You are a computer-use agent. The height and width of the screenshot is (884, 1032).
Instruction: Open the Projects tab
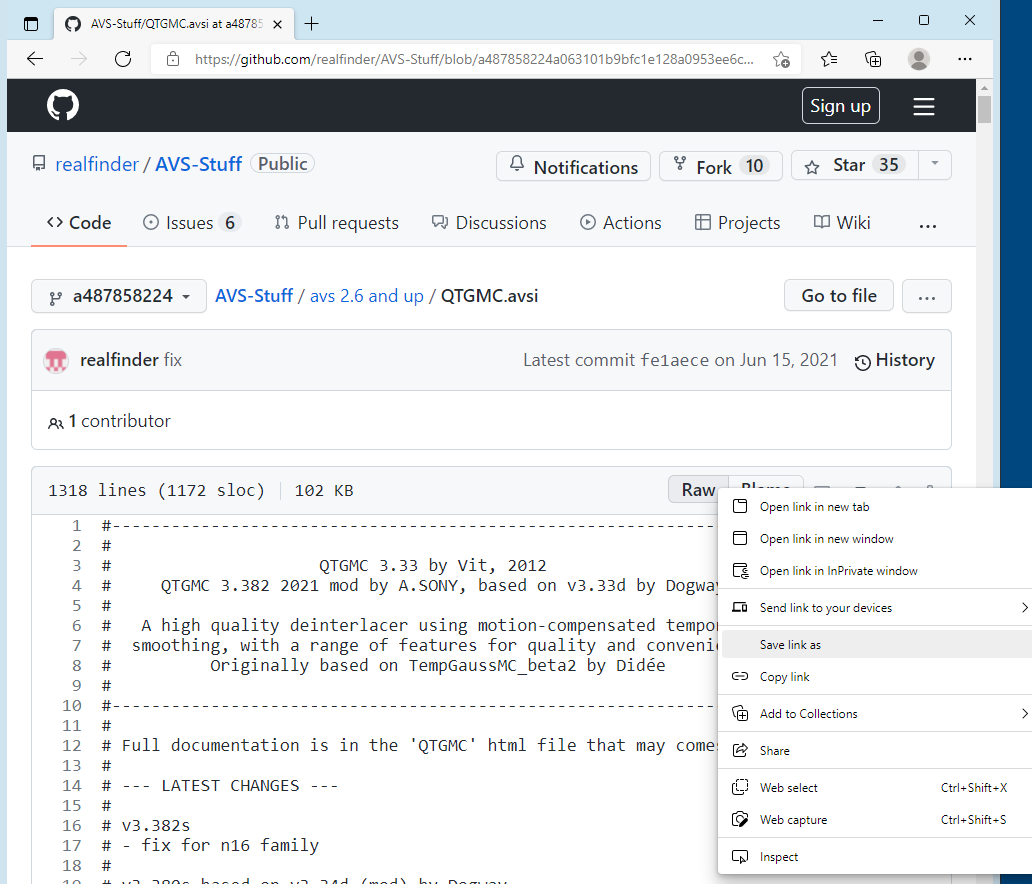coord(737,223)
